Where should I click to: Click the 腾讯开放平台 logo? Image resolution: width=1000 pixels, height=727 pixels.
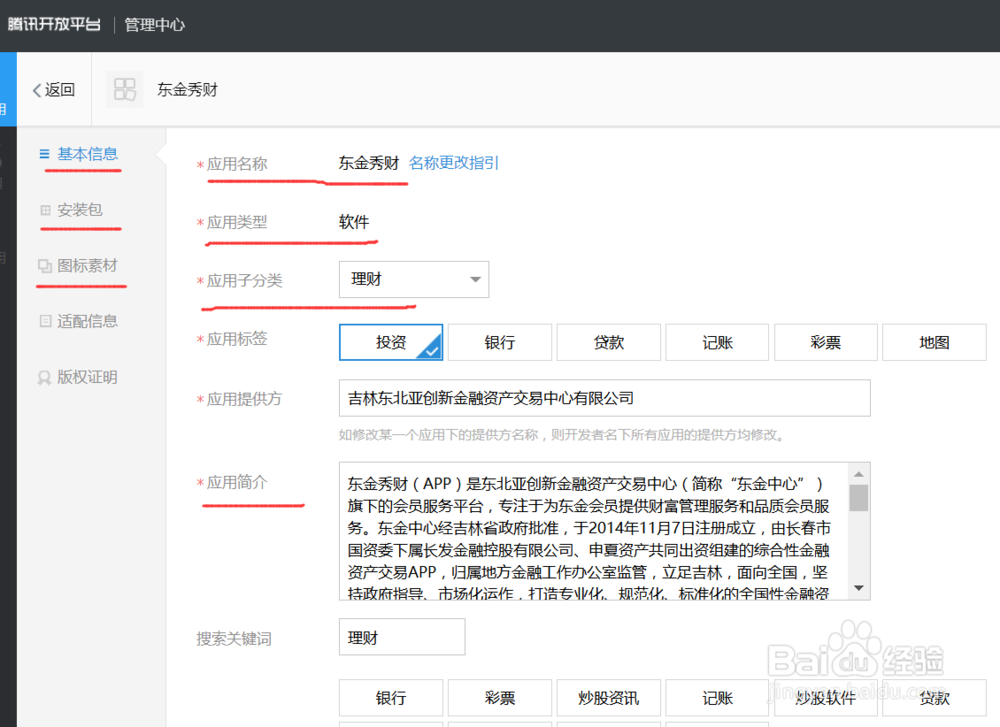pos(54,24)
